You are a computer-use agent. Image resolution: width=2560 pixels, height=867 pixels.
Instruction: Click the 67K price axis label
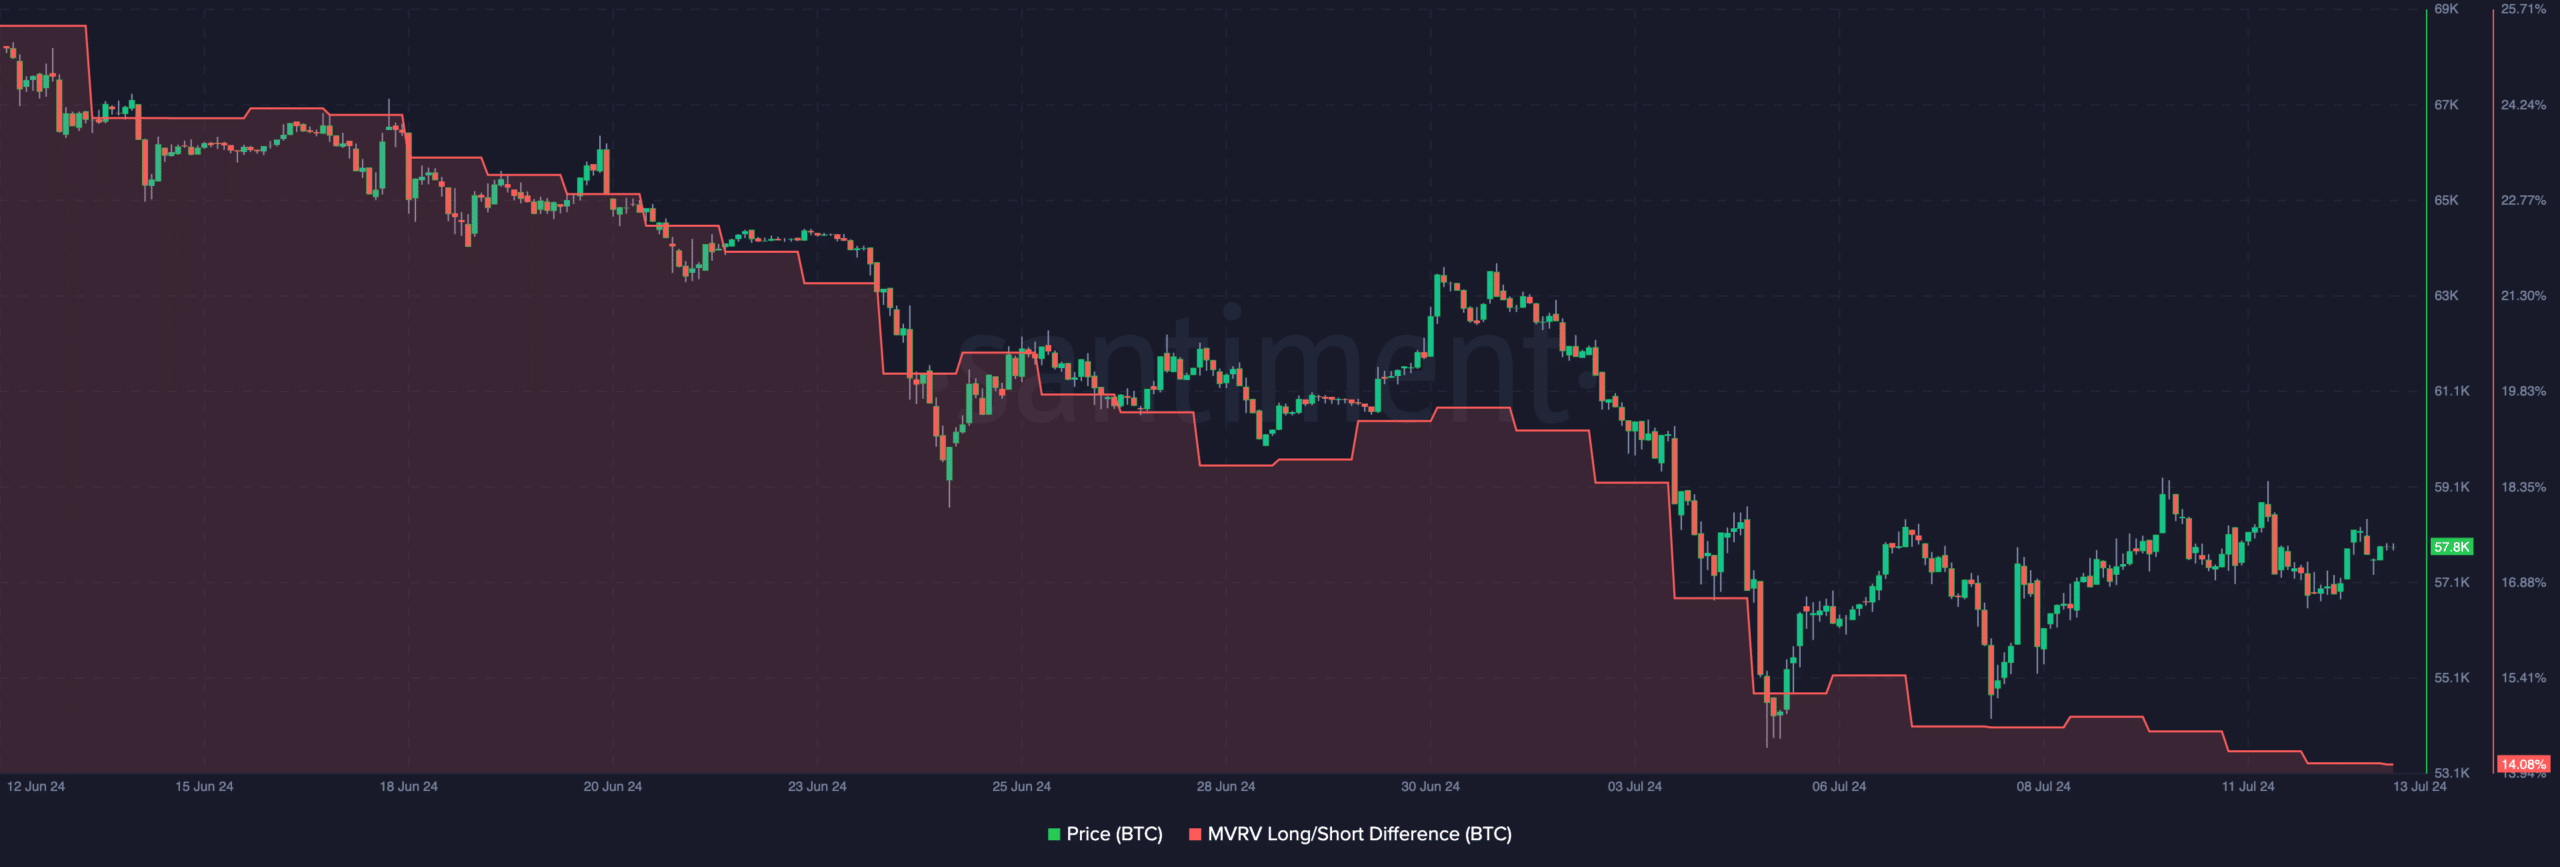pyautogui.click(x=2446, y=105)
